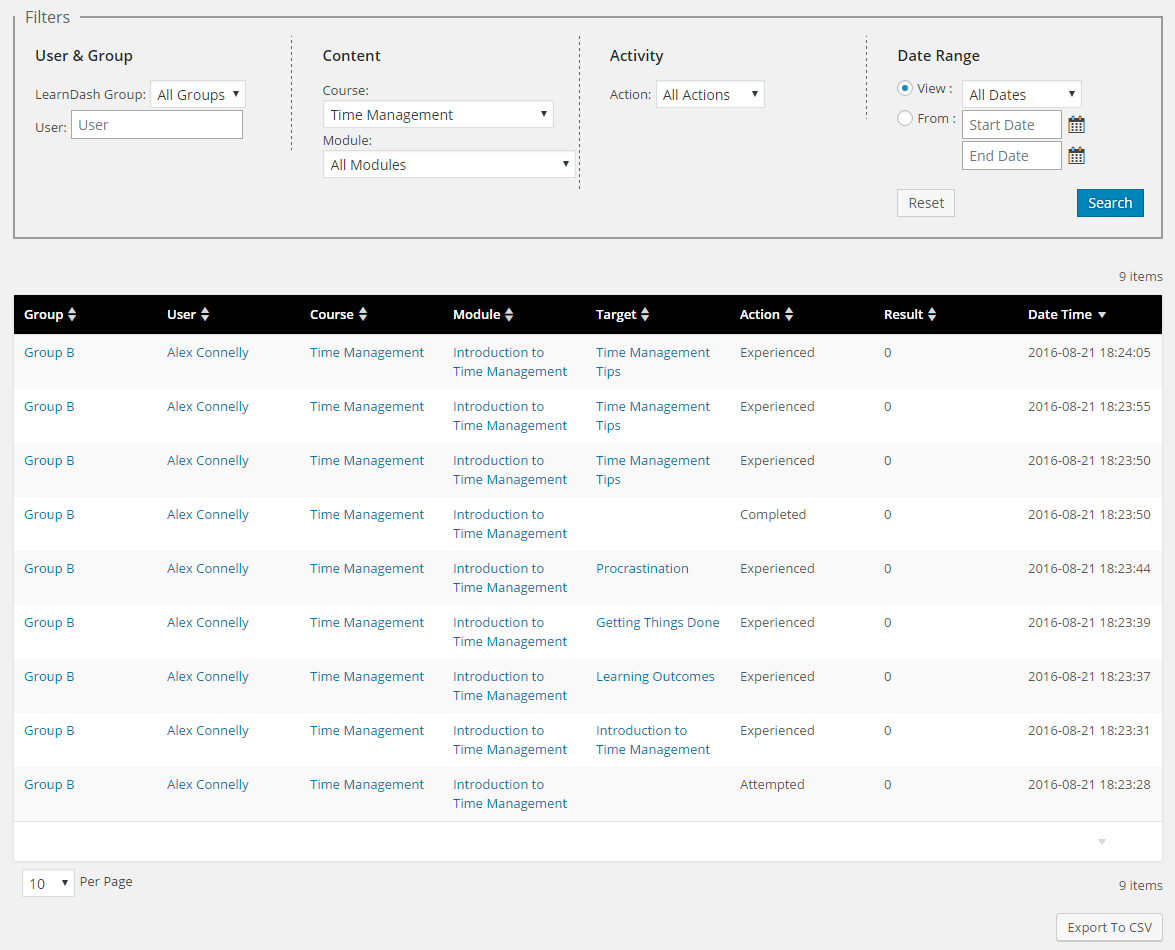Sort table by Target column arrows
Viewport: 1175px width, 950px height.
[x=645, y=315]
